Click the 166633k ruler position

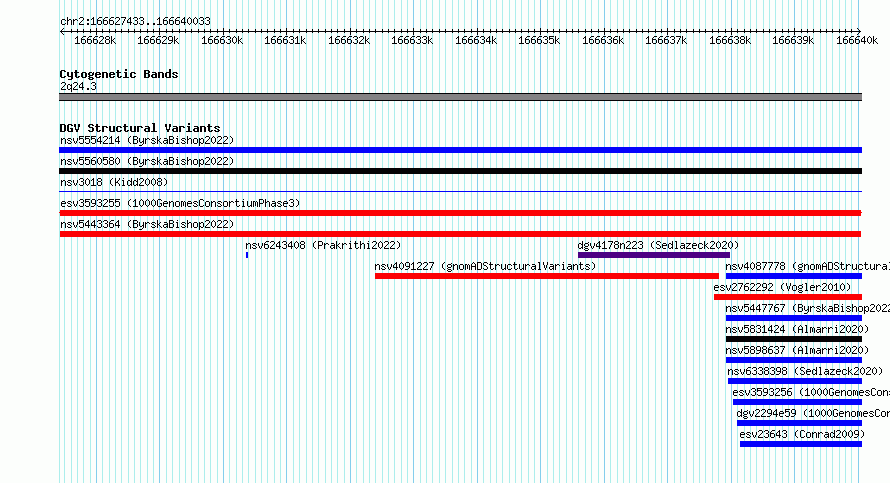412,40
